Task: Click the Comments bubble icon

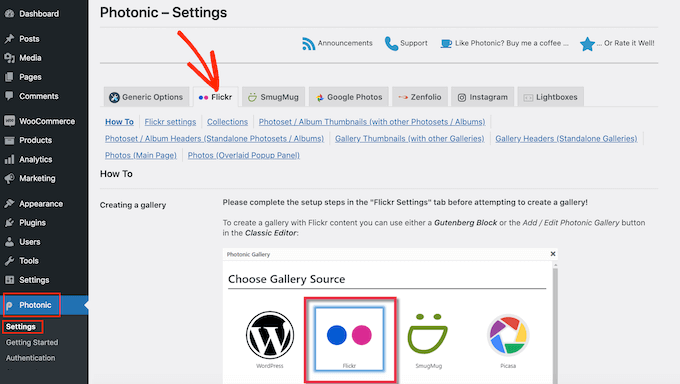Action: tap(10, 96)
